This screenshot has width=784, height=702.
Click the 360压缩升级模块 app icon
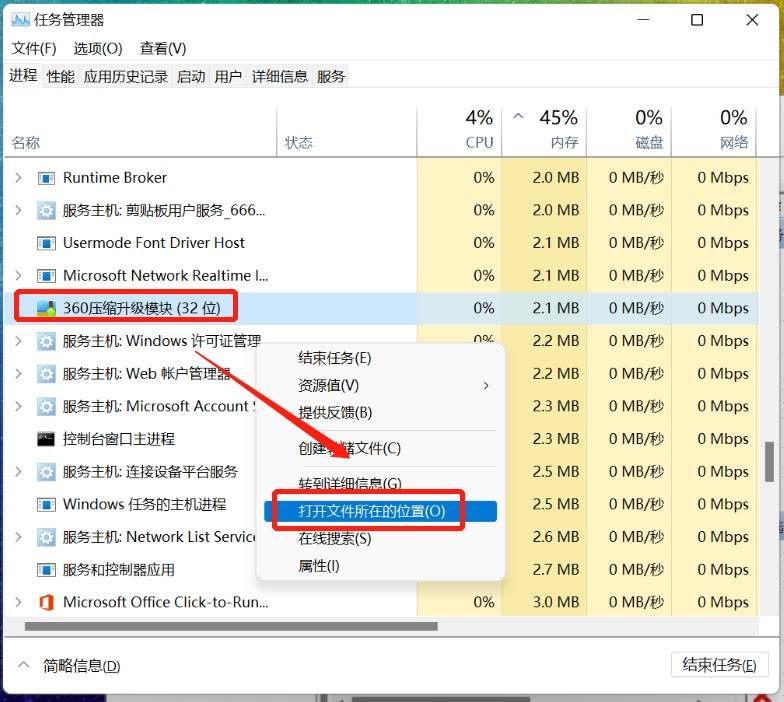pos(46,308)
